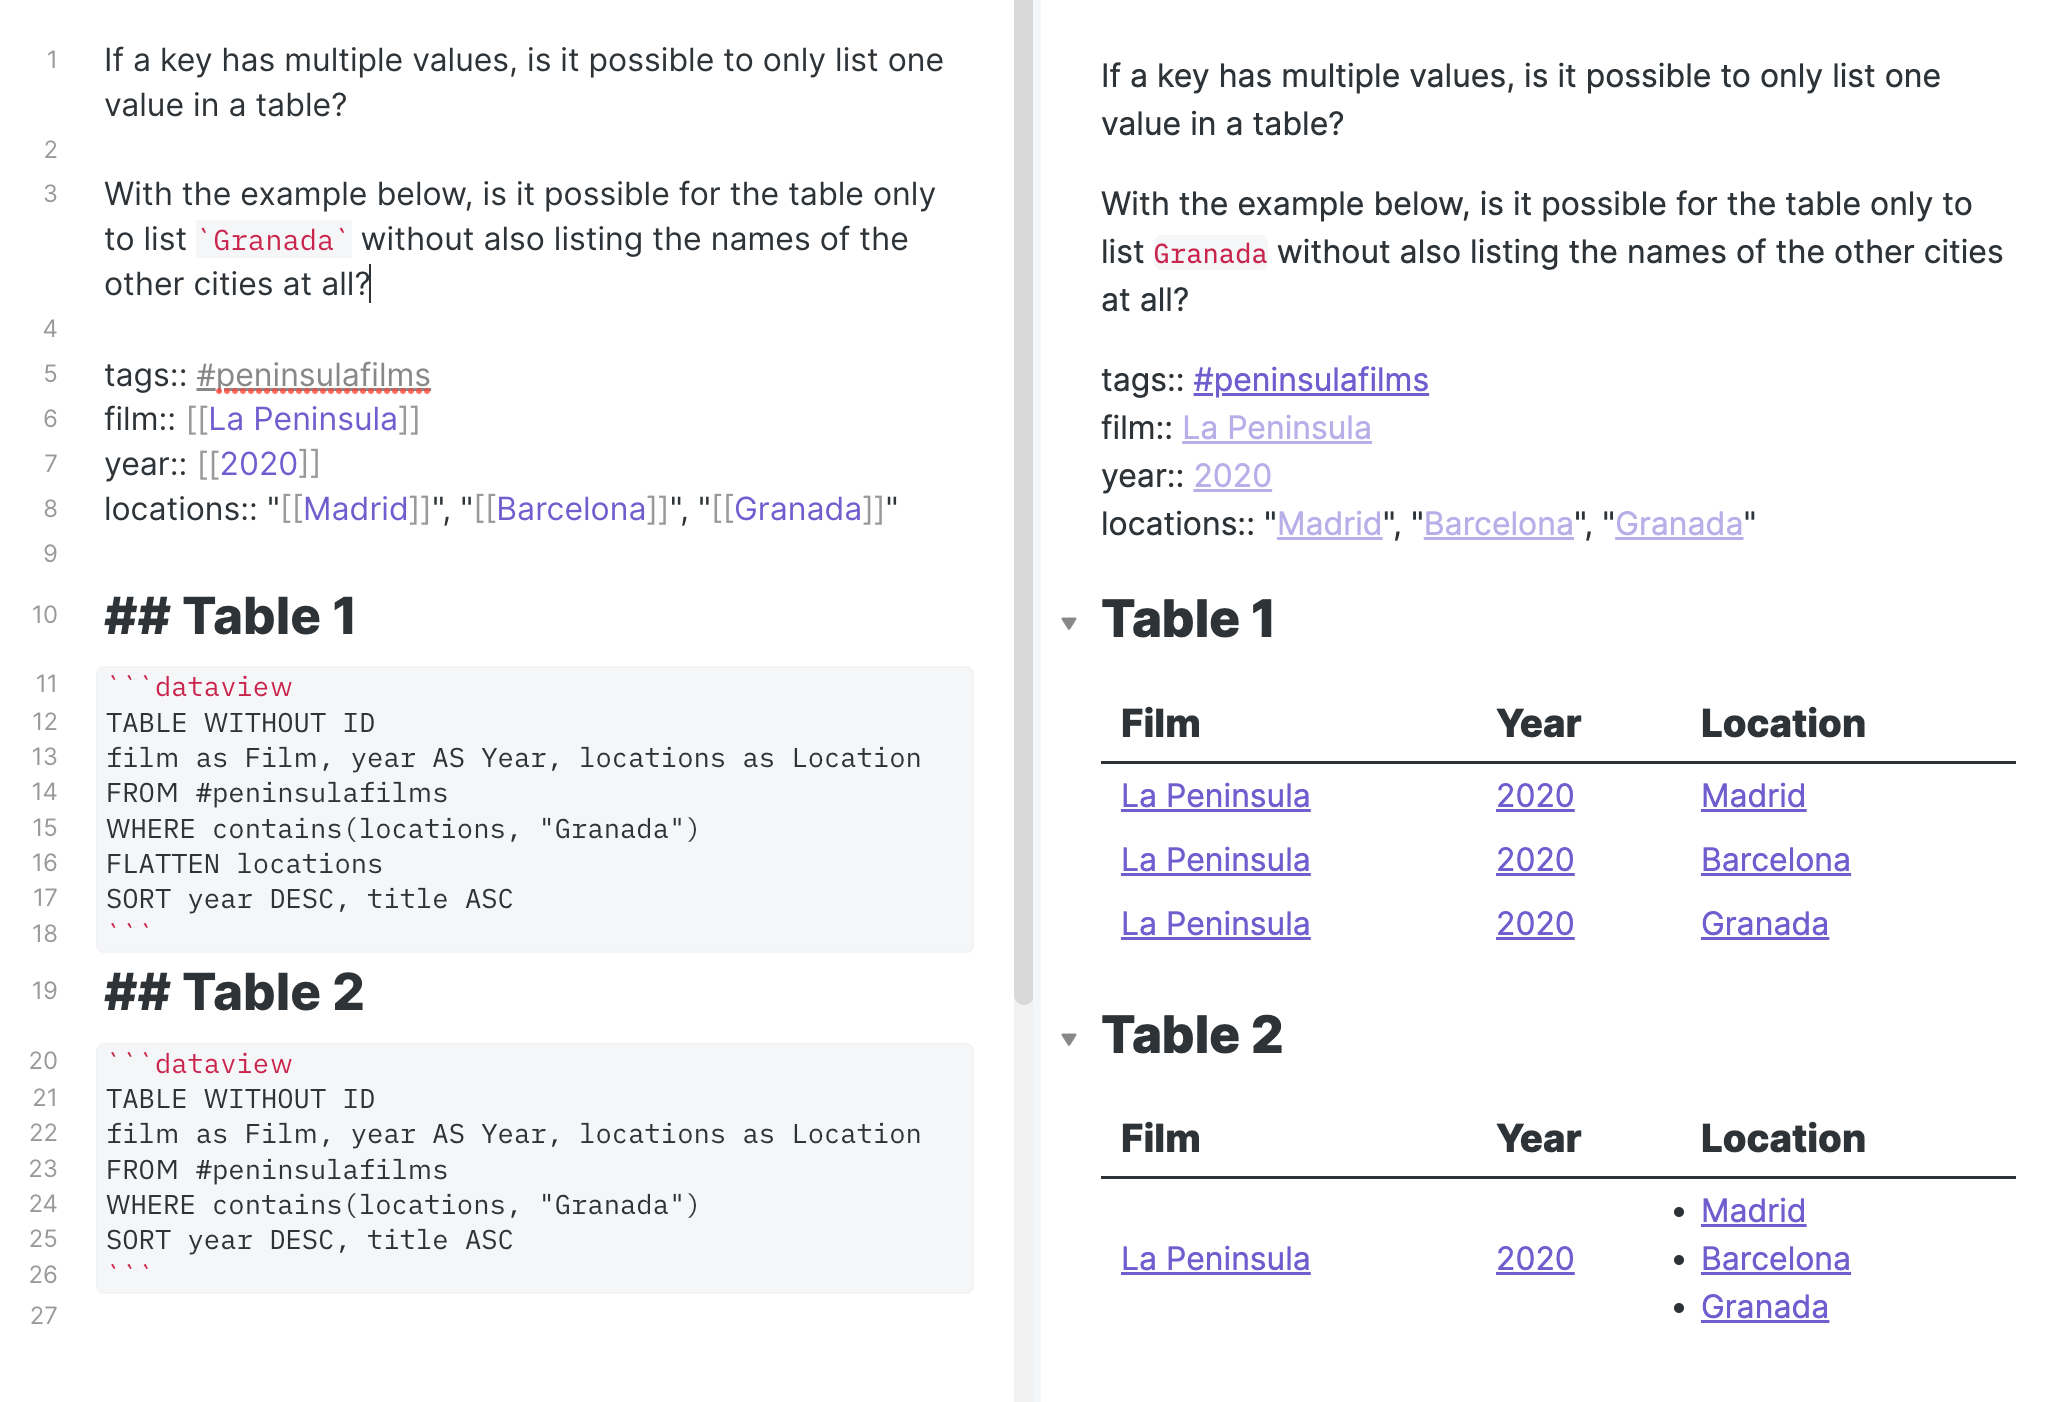Click the Madrid location link in Table 1
This screenshot has width=2066, height=1402.
click(1753, 796)
